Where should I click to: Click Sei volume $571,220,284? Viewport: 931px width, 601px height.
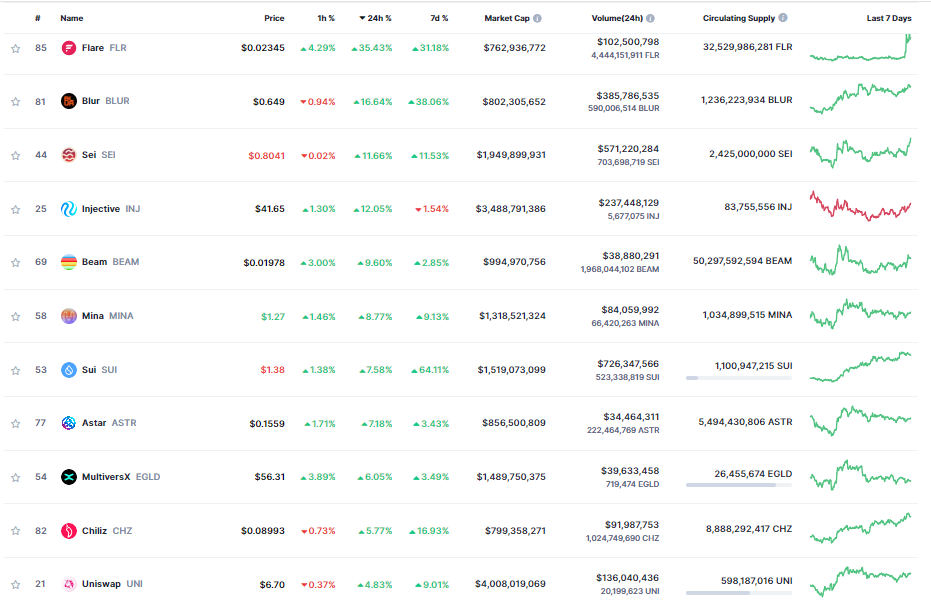(x=628, y=149)
